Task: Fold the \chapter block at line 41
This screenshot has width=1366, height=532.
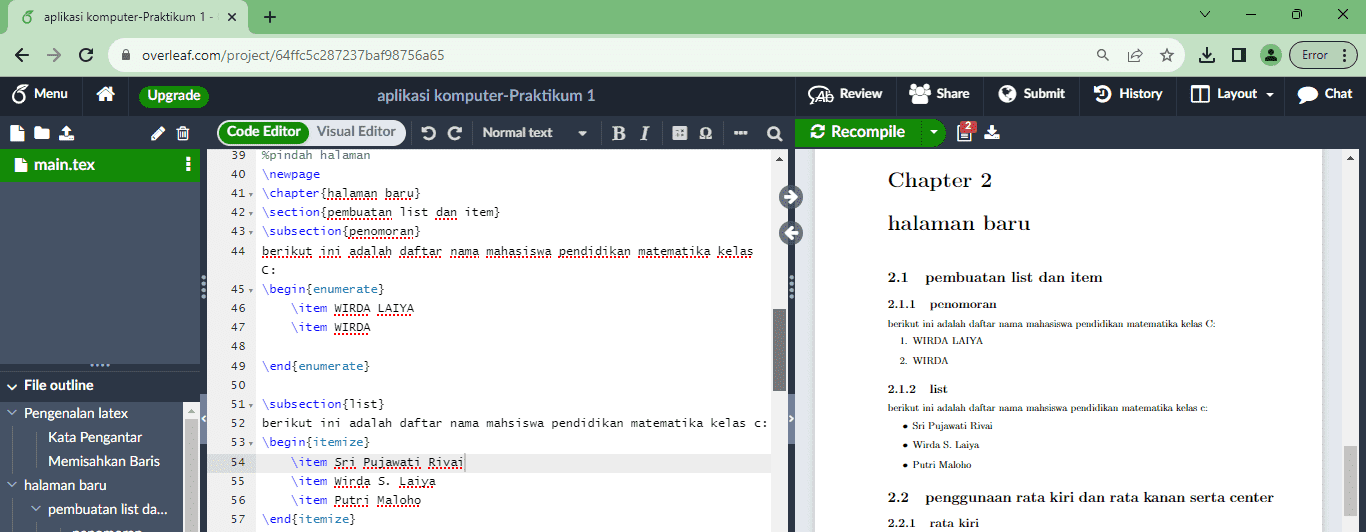Action: coord(252,193)
